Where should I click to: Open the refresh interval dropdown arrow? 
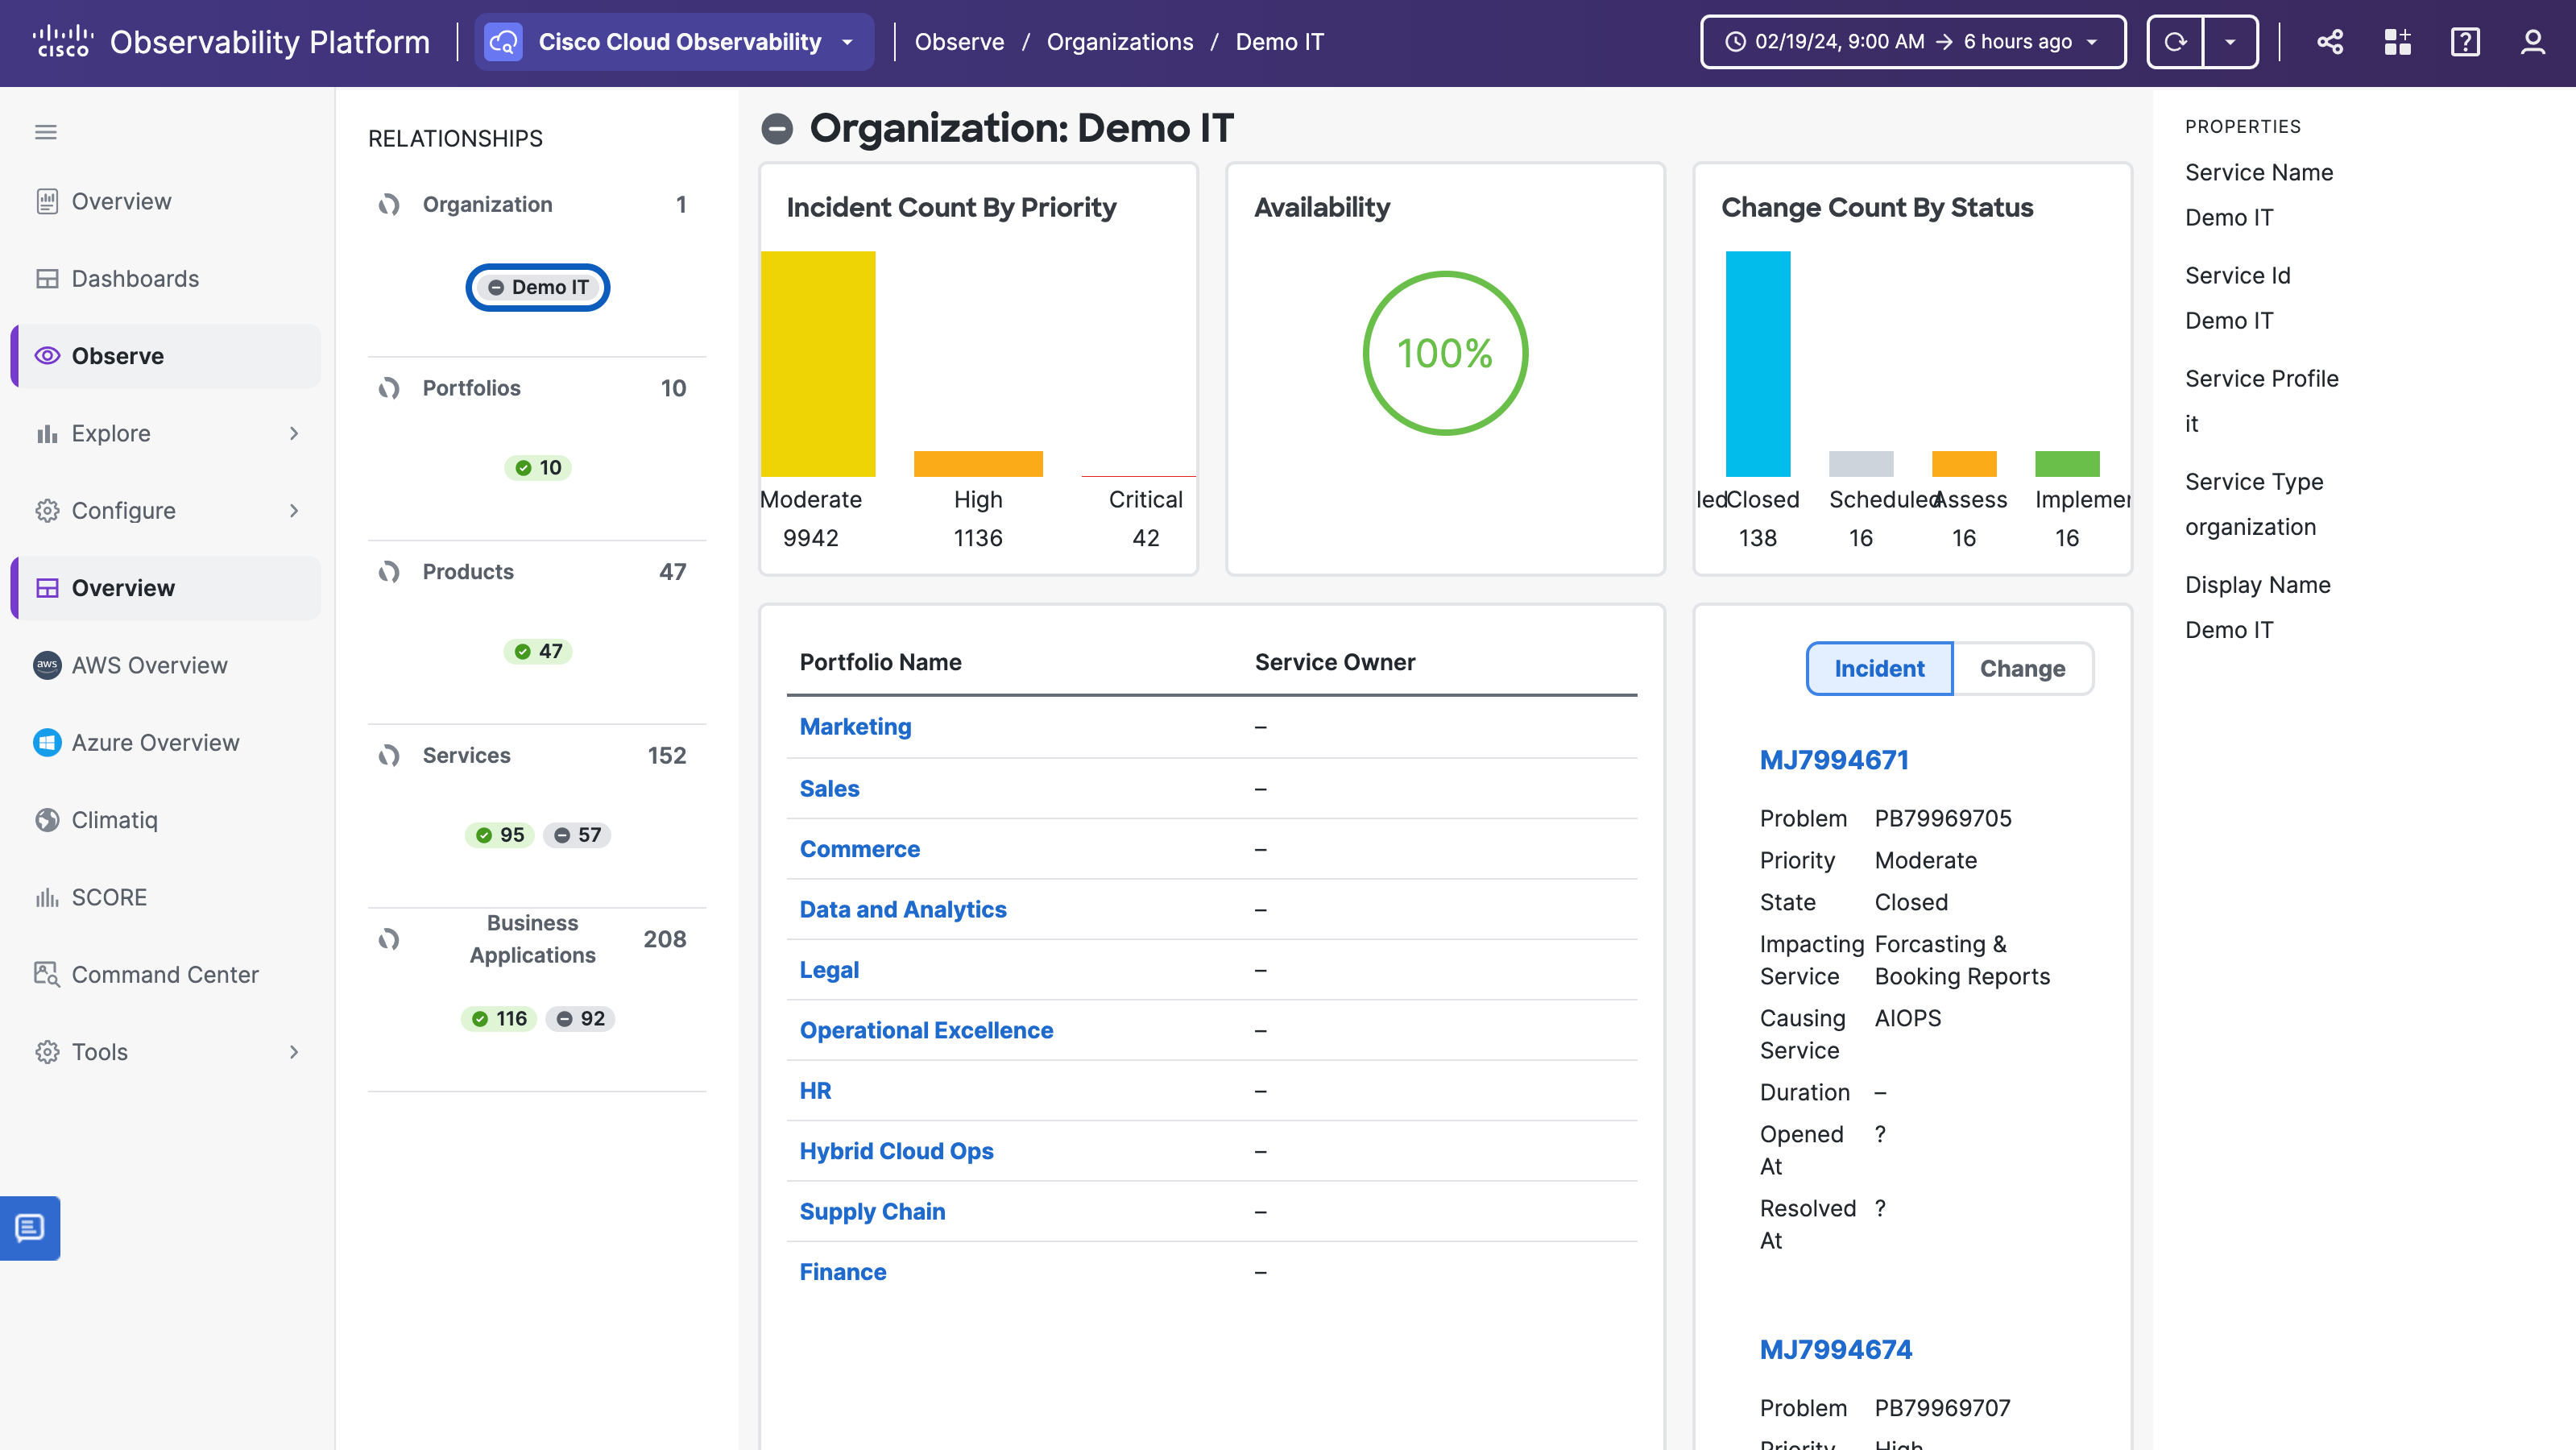[2230, 42]
